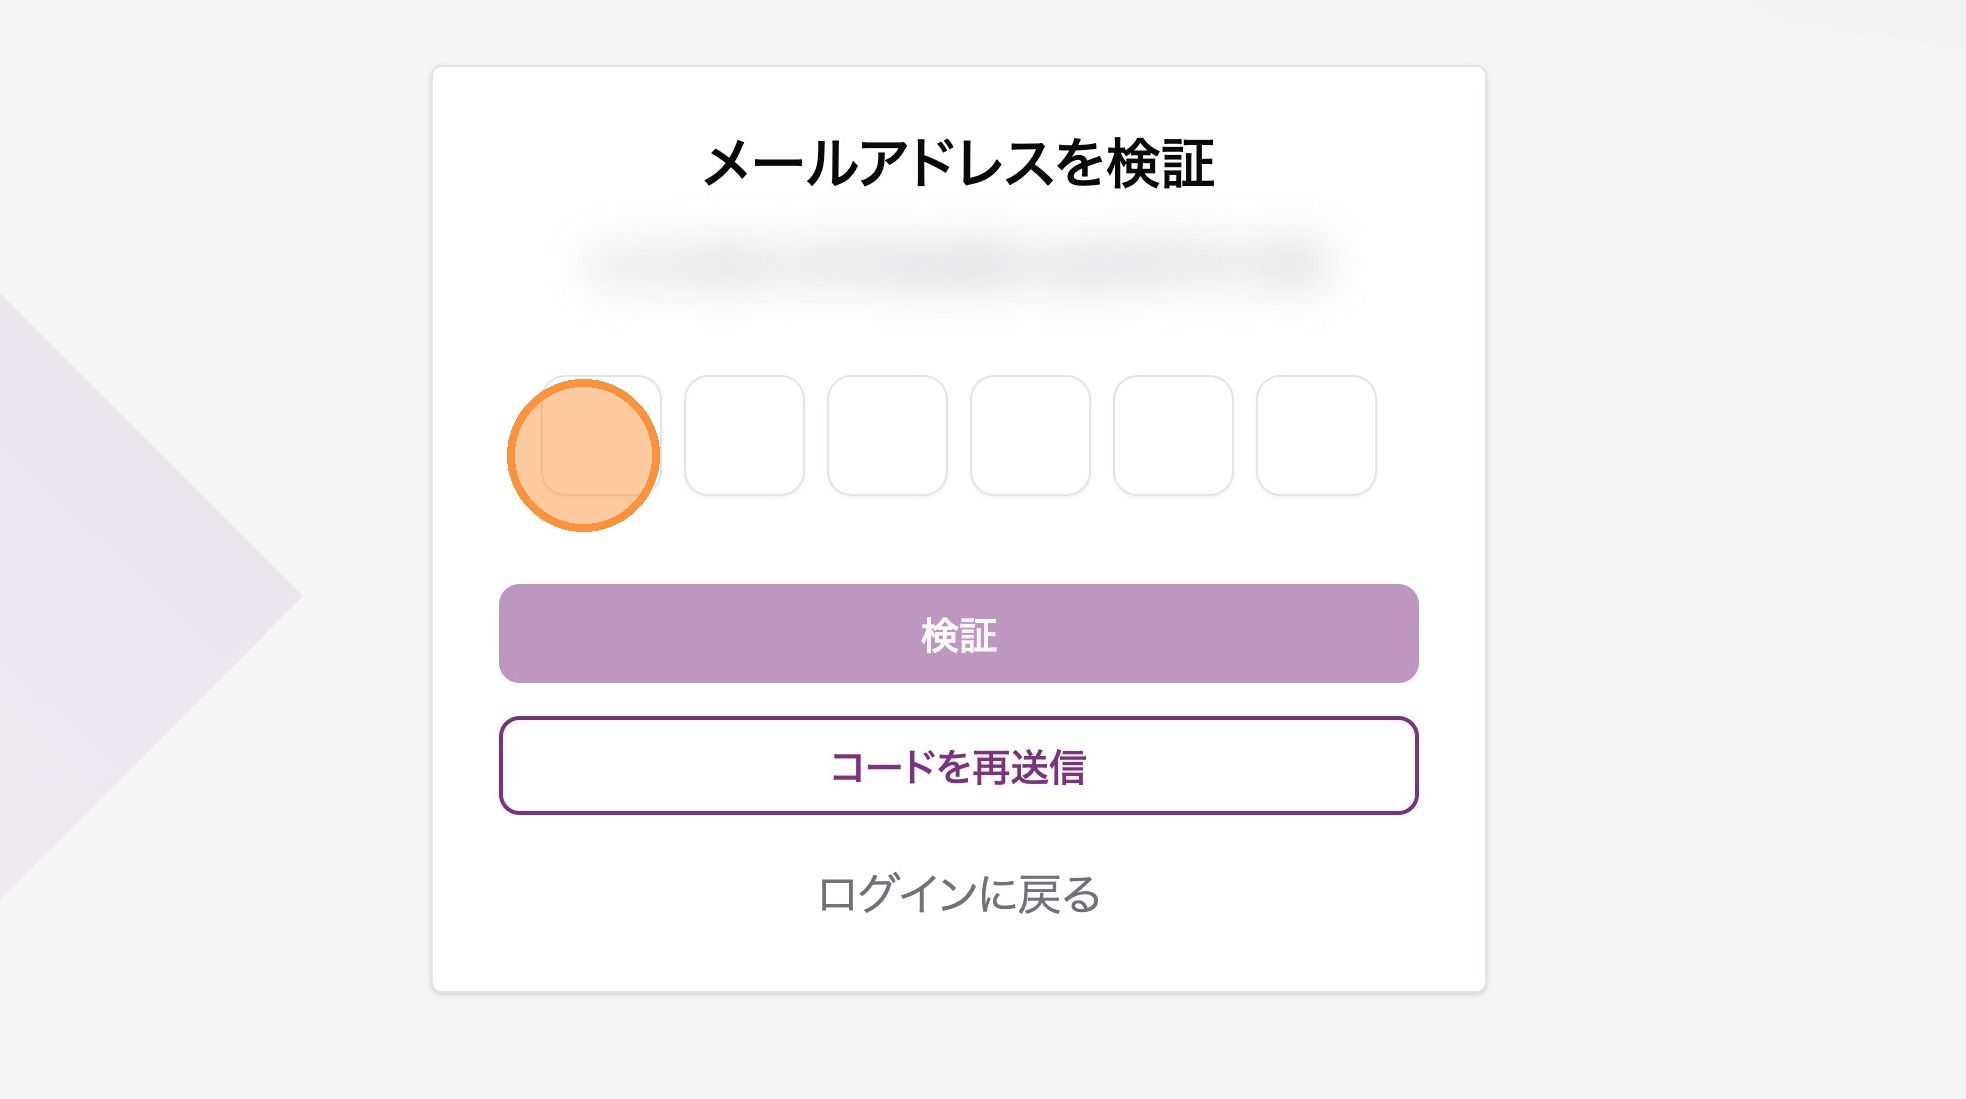
Task: Place cursor in the last digit box
Action: point(1316,435)
